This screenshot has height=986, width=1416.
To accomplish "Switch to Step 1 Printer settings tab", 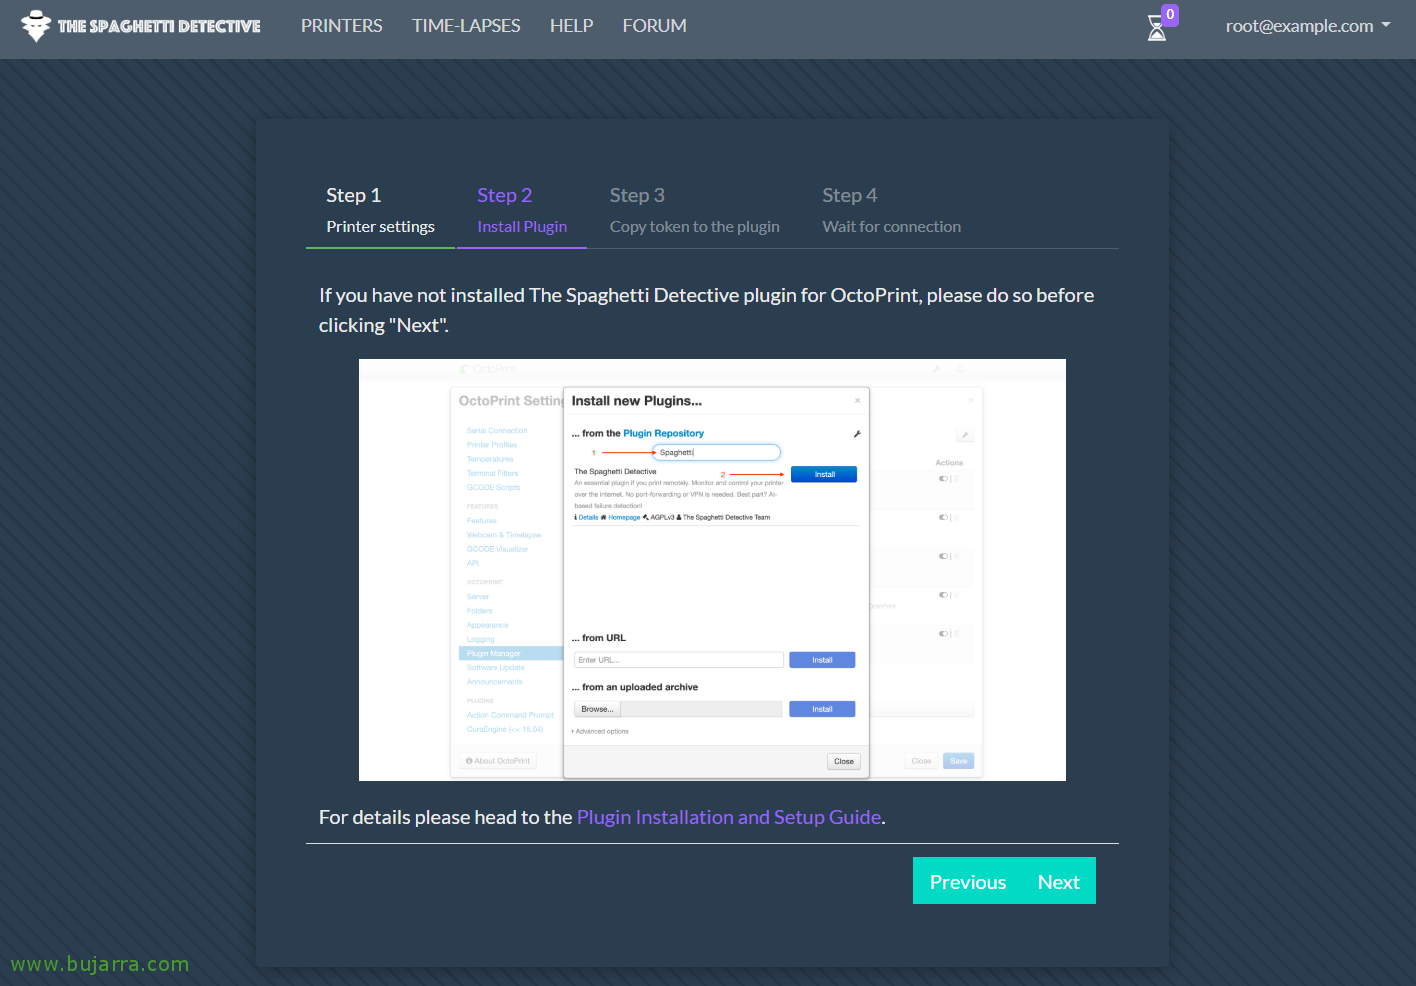I will click(380, 211).
